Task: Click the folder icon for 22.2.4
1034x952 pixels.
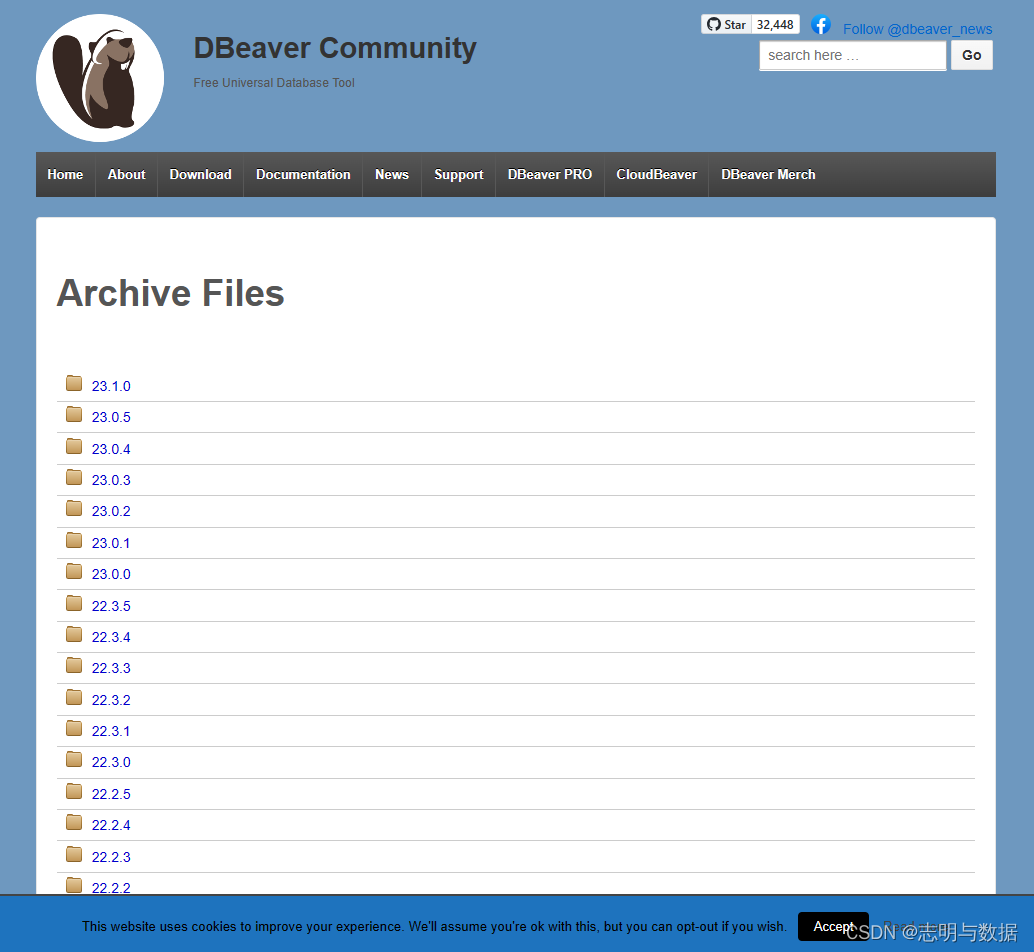Action: tap(74, 822)
